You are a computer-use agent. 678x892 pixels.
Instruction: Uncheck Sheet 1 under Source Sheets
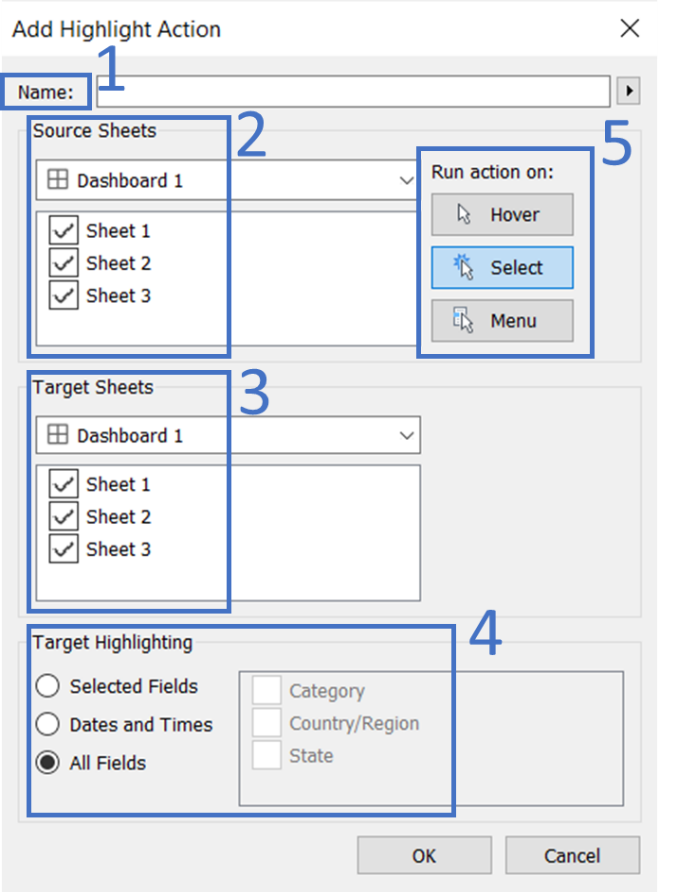pyautogui.click(x=63, y=230)
